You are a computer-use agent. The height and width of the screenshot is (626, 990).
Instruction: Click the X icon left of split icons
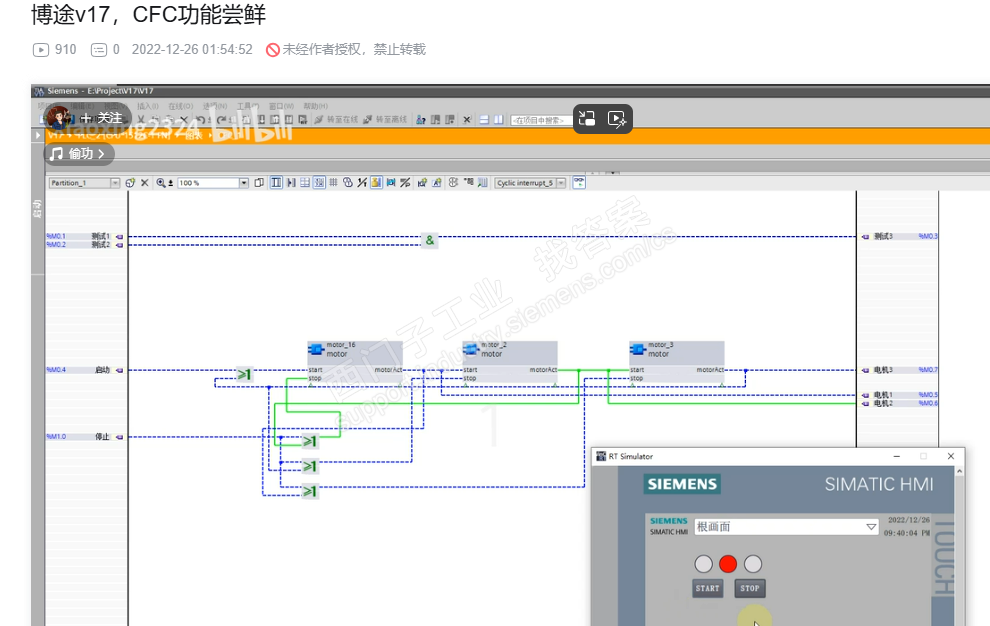(467, 119)
